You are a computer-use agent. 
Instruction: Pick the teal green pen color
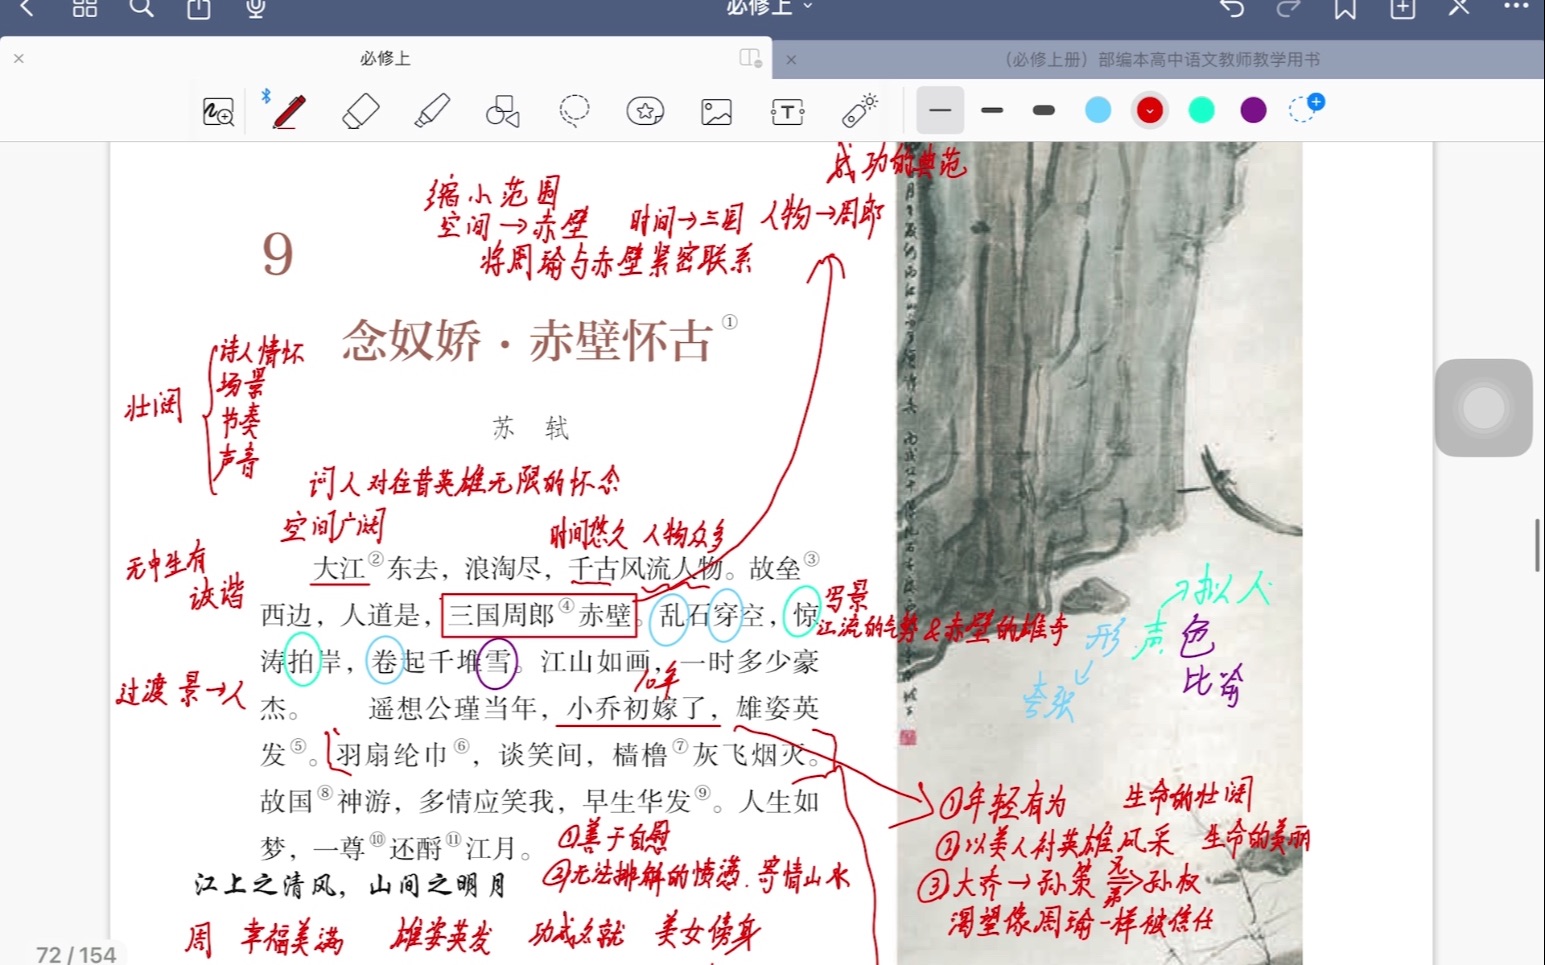click(x=1201, y=110)
